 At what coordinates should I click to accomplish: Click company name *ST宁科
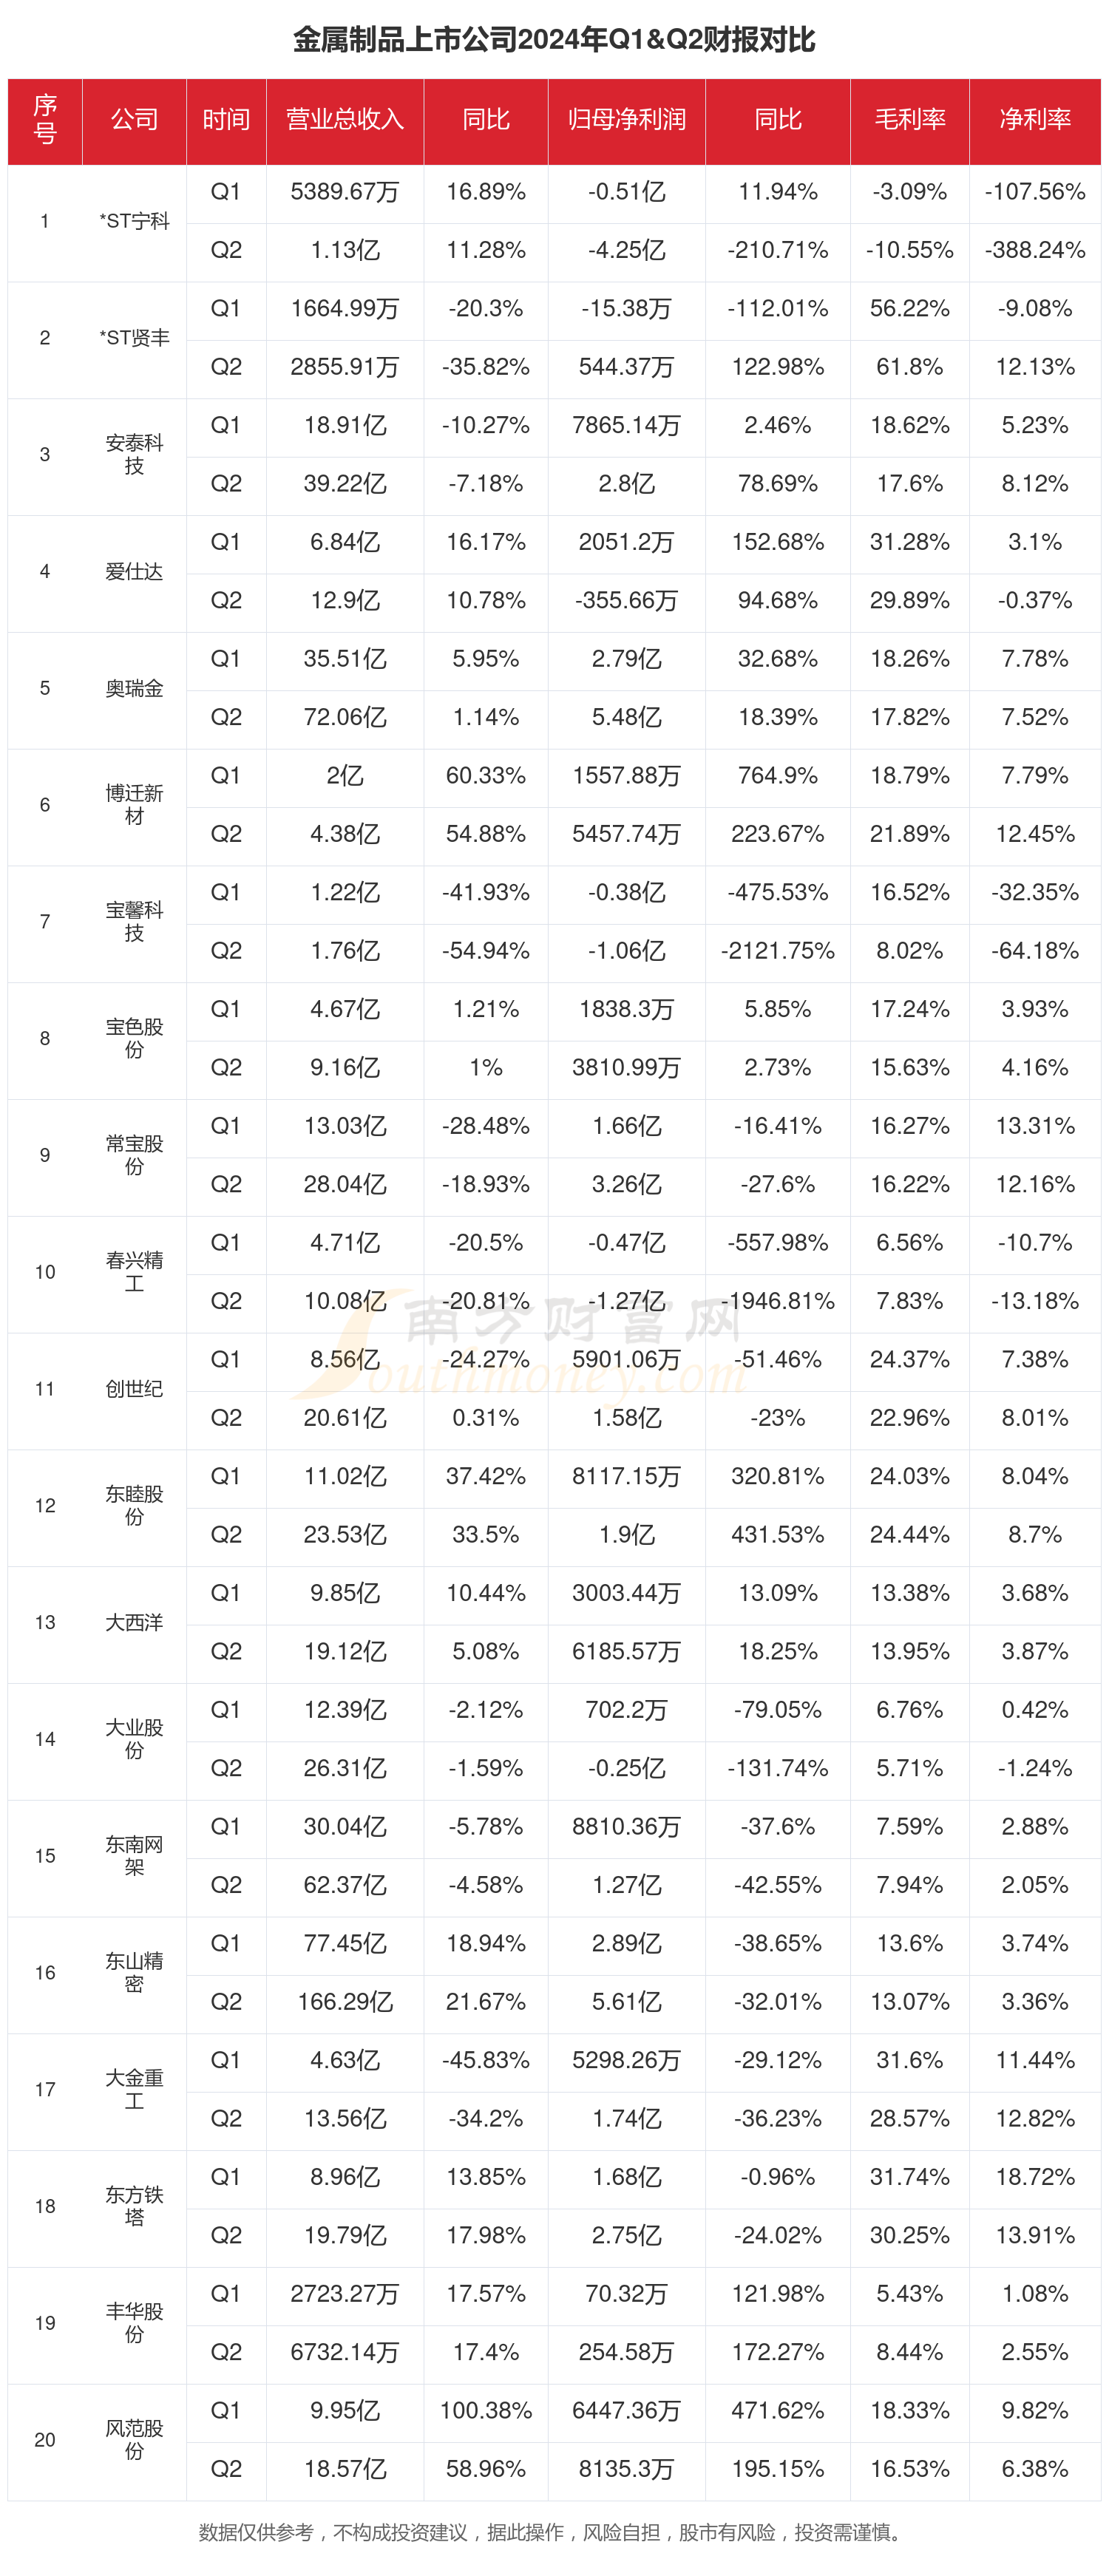coord(135,222)
